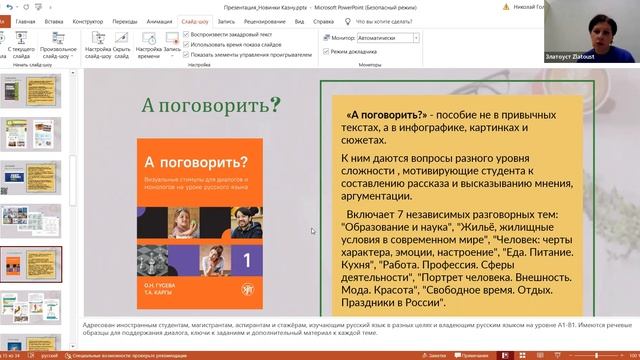Toggle Режим докладчика checkbox
The height and width of the screenshot is (360, 640).
(326, 51)
